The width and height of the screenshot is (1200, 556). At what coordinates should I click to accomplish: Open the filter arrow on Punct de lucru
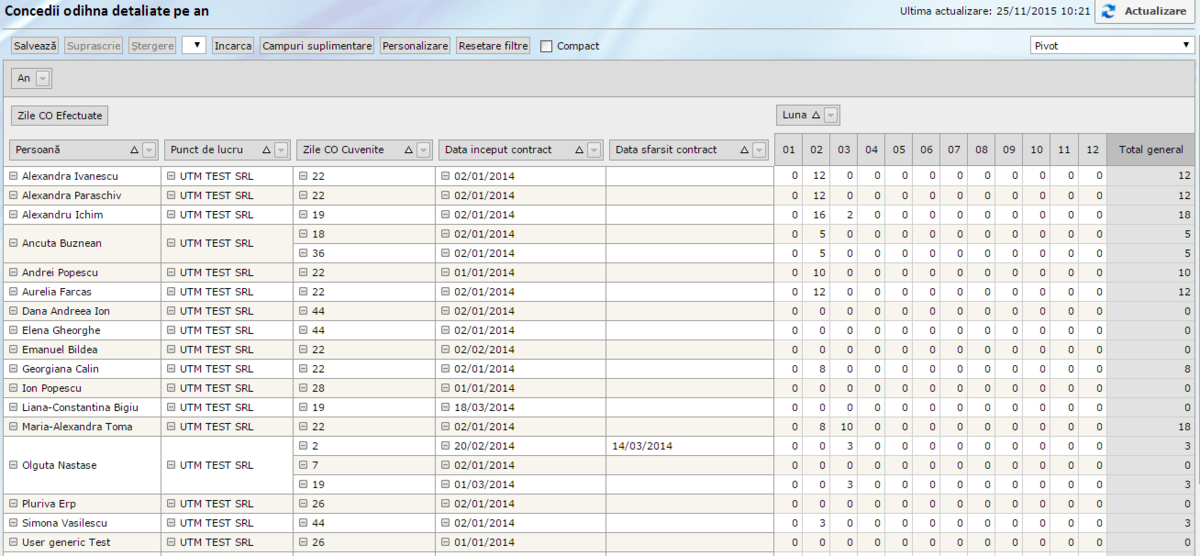[282, 150]
